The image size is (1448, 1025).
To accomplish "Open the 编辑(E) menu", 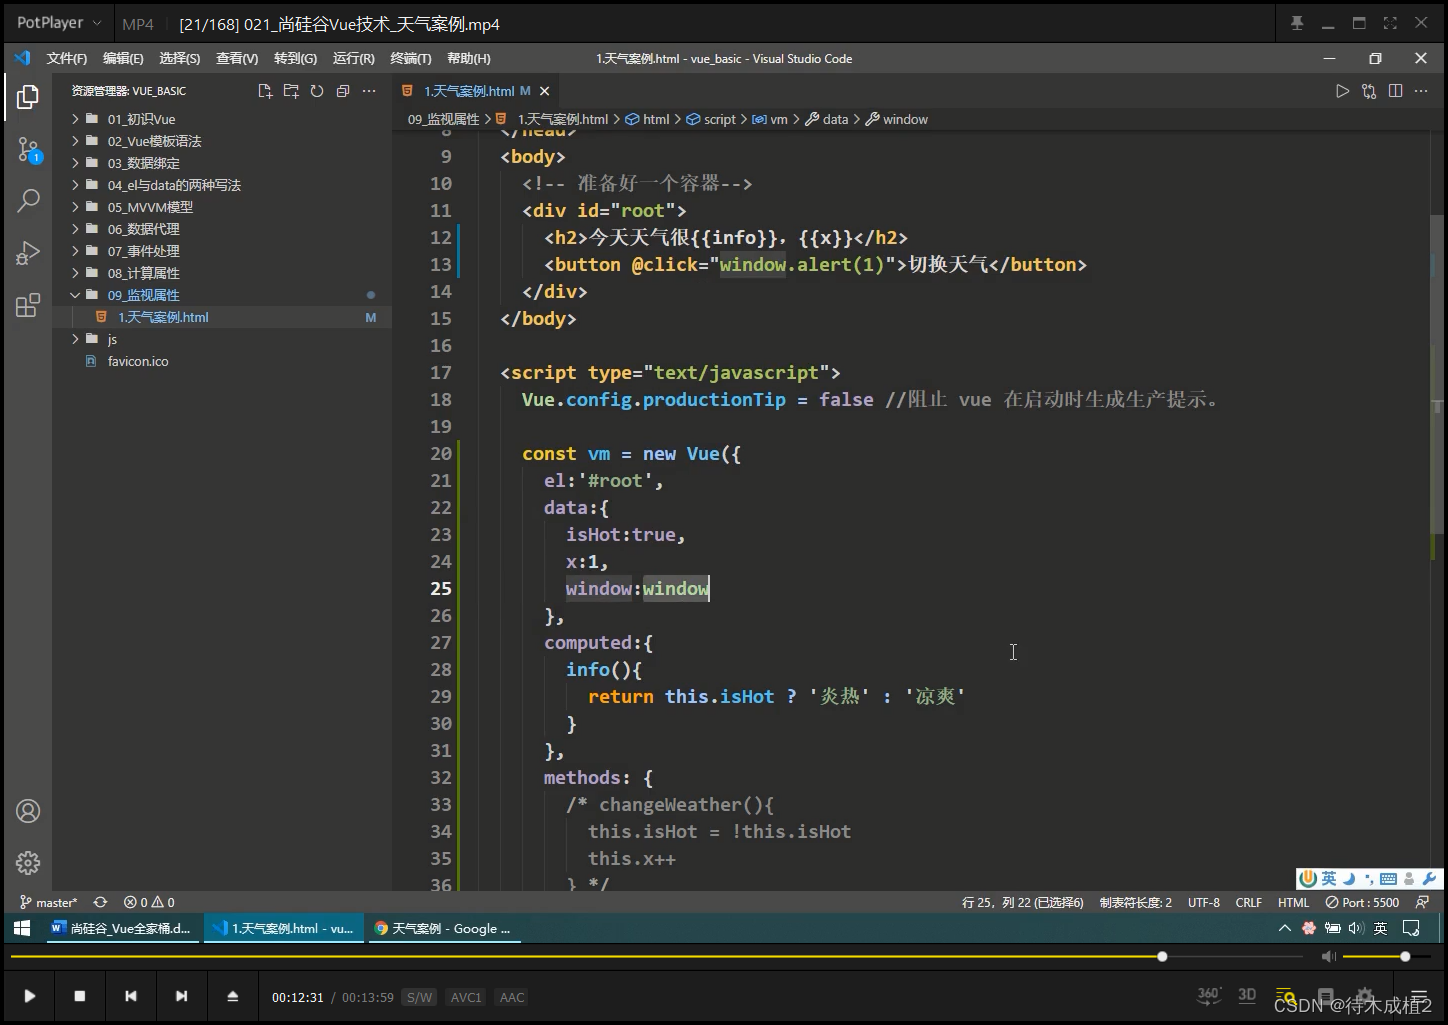I will pyautogui.click(x=123, y=58).
